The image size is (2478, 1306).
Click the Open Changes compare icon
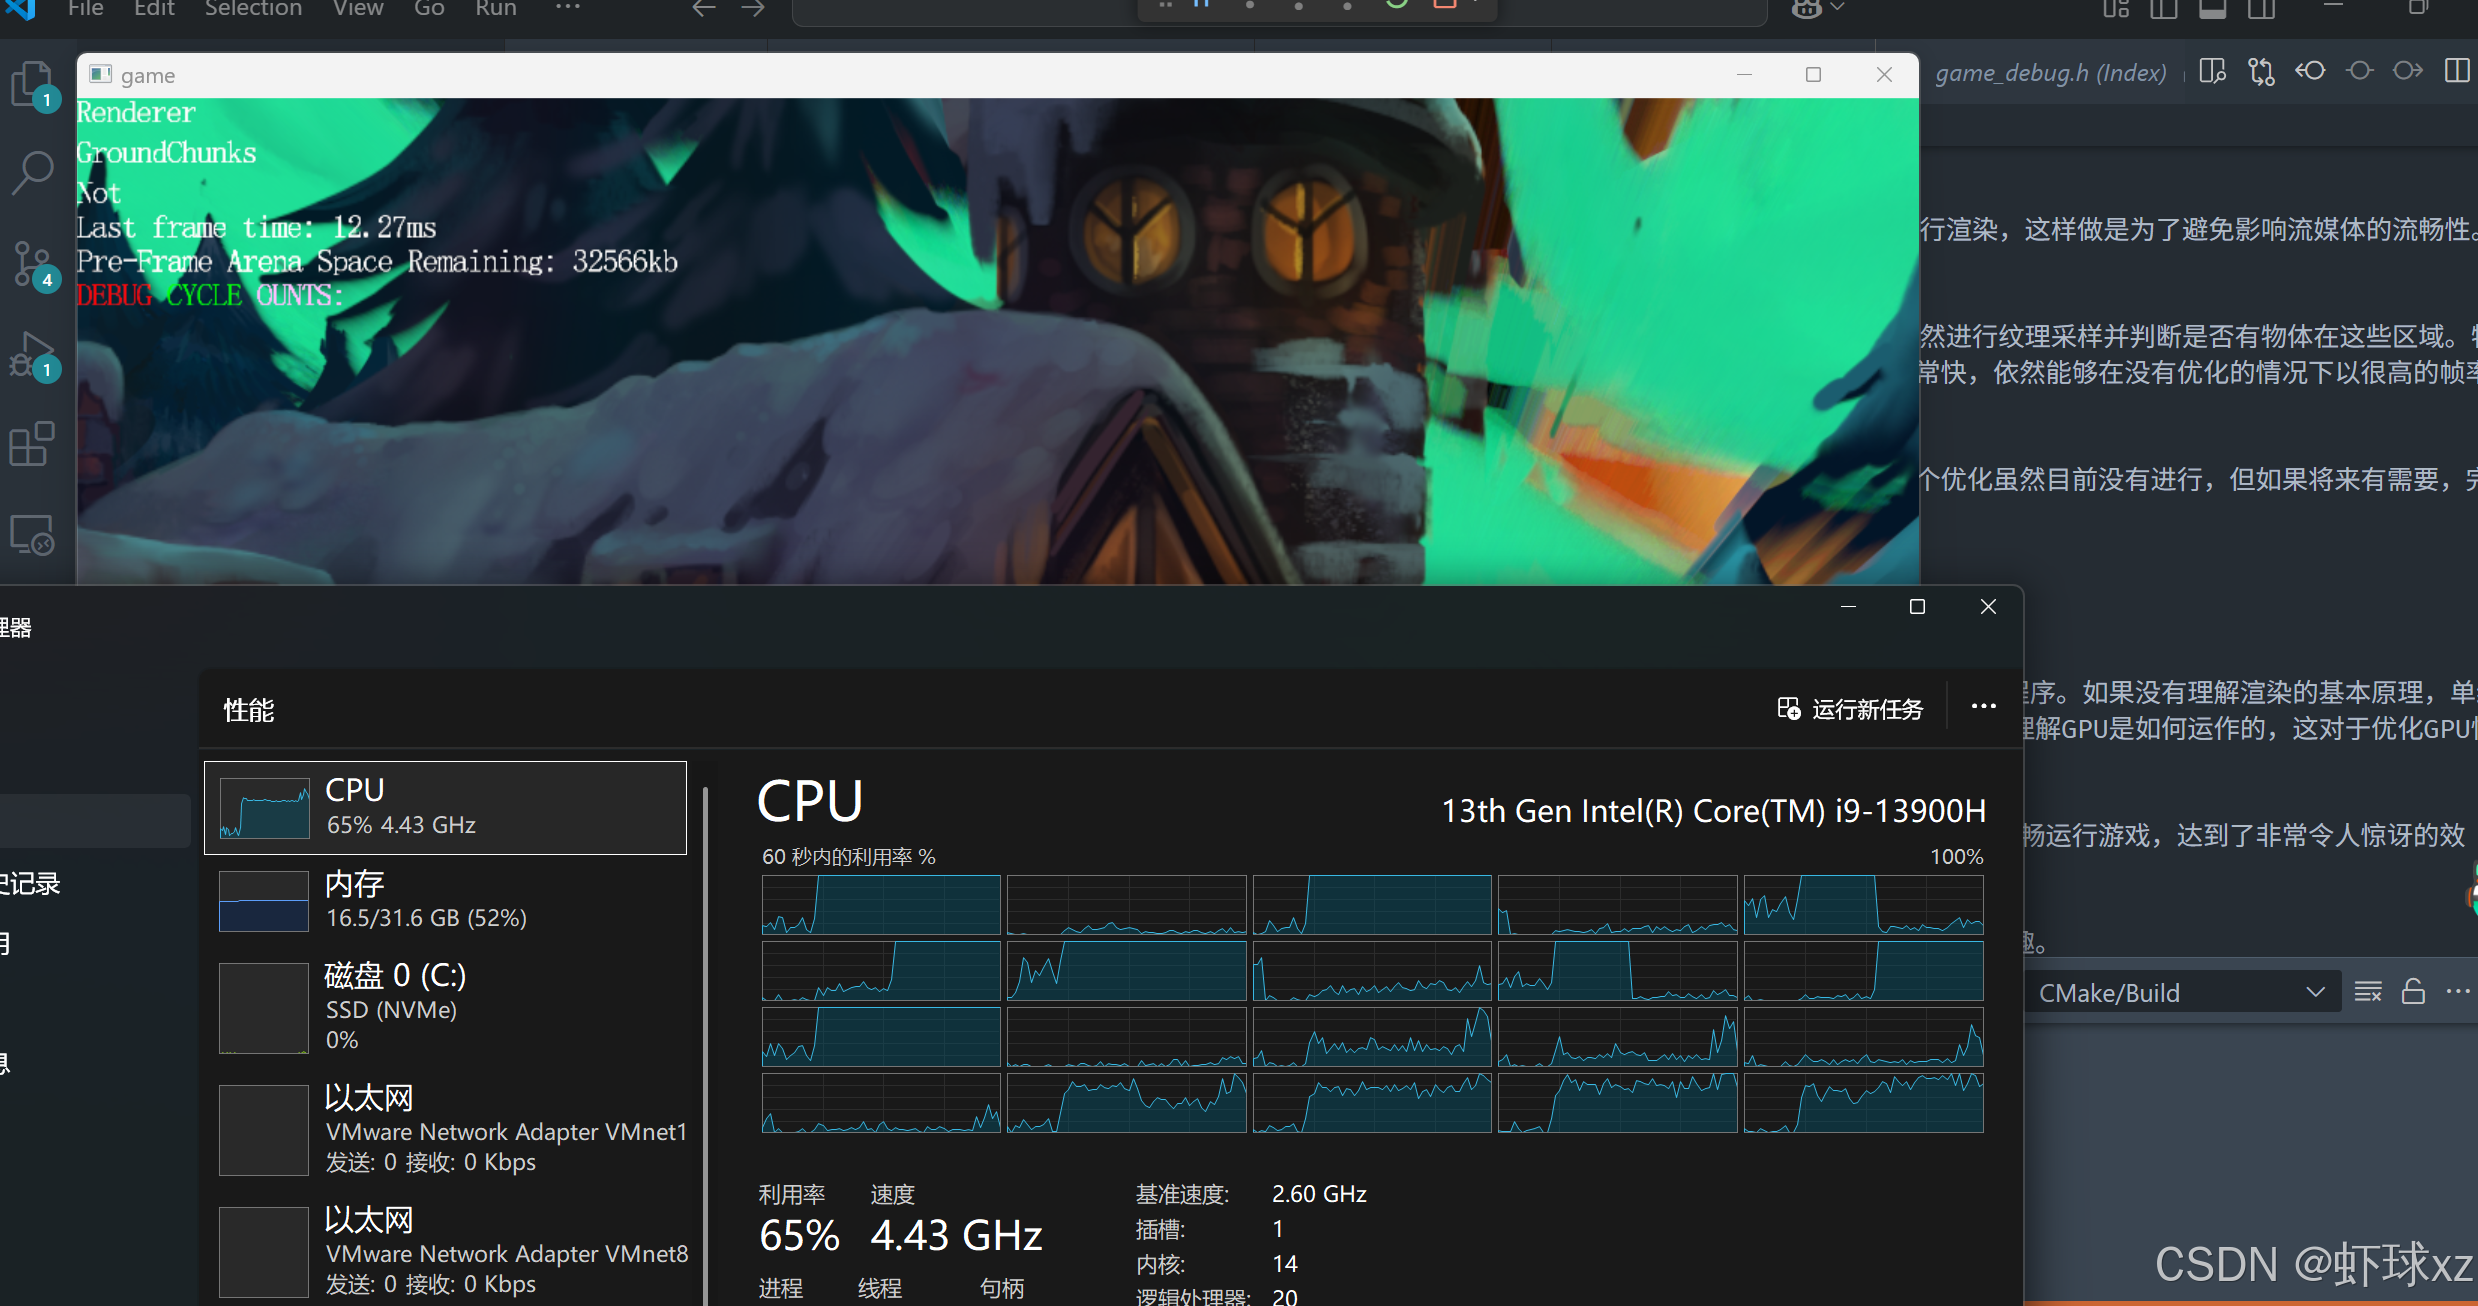coord(2261,72)
